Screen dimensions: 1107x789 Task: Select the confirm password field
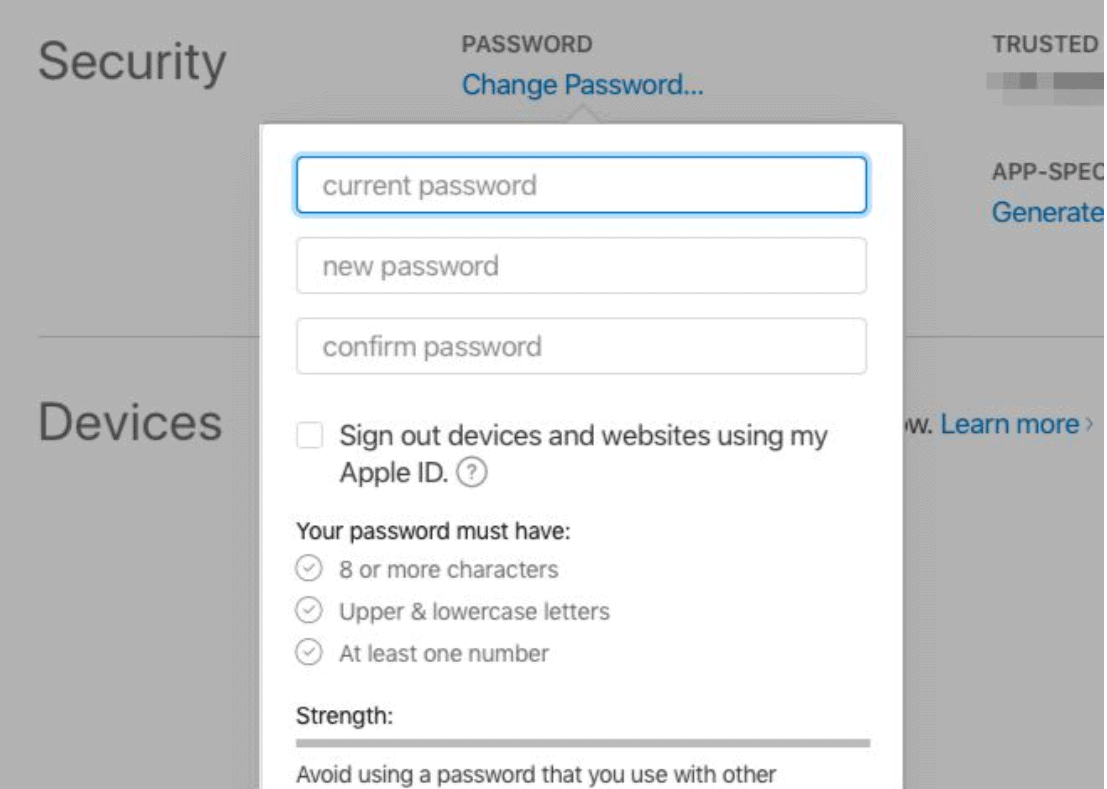582,346
